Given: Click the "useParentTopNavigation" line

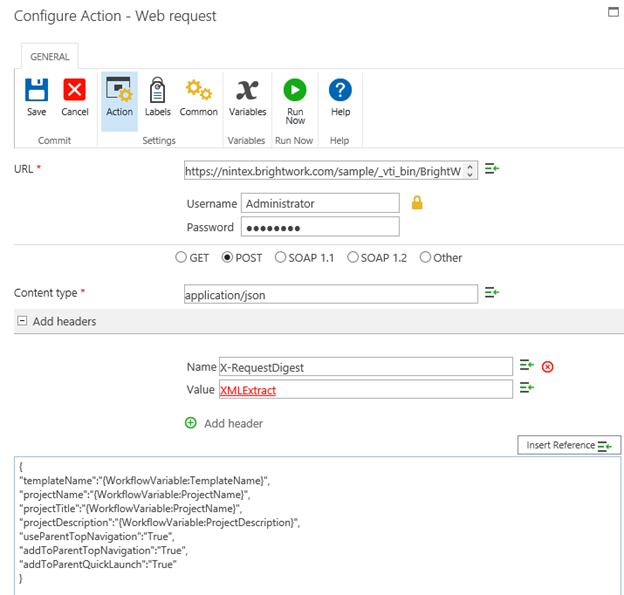Looking at the screenshot, I should tap(97, 536).
